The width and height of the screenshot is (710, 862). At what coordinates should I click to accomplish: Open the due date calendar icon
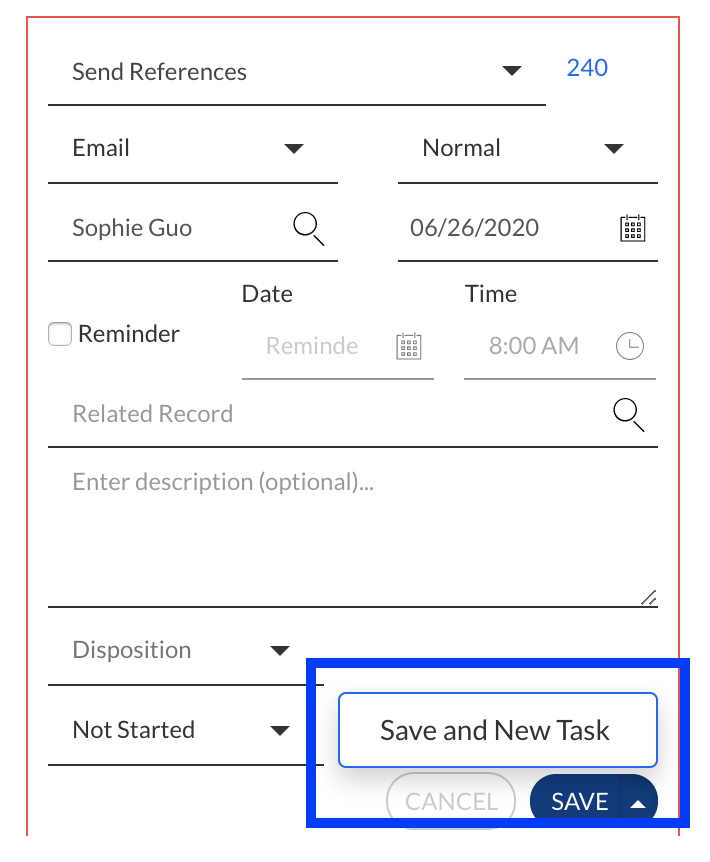coord(632,228)
